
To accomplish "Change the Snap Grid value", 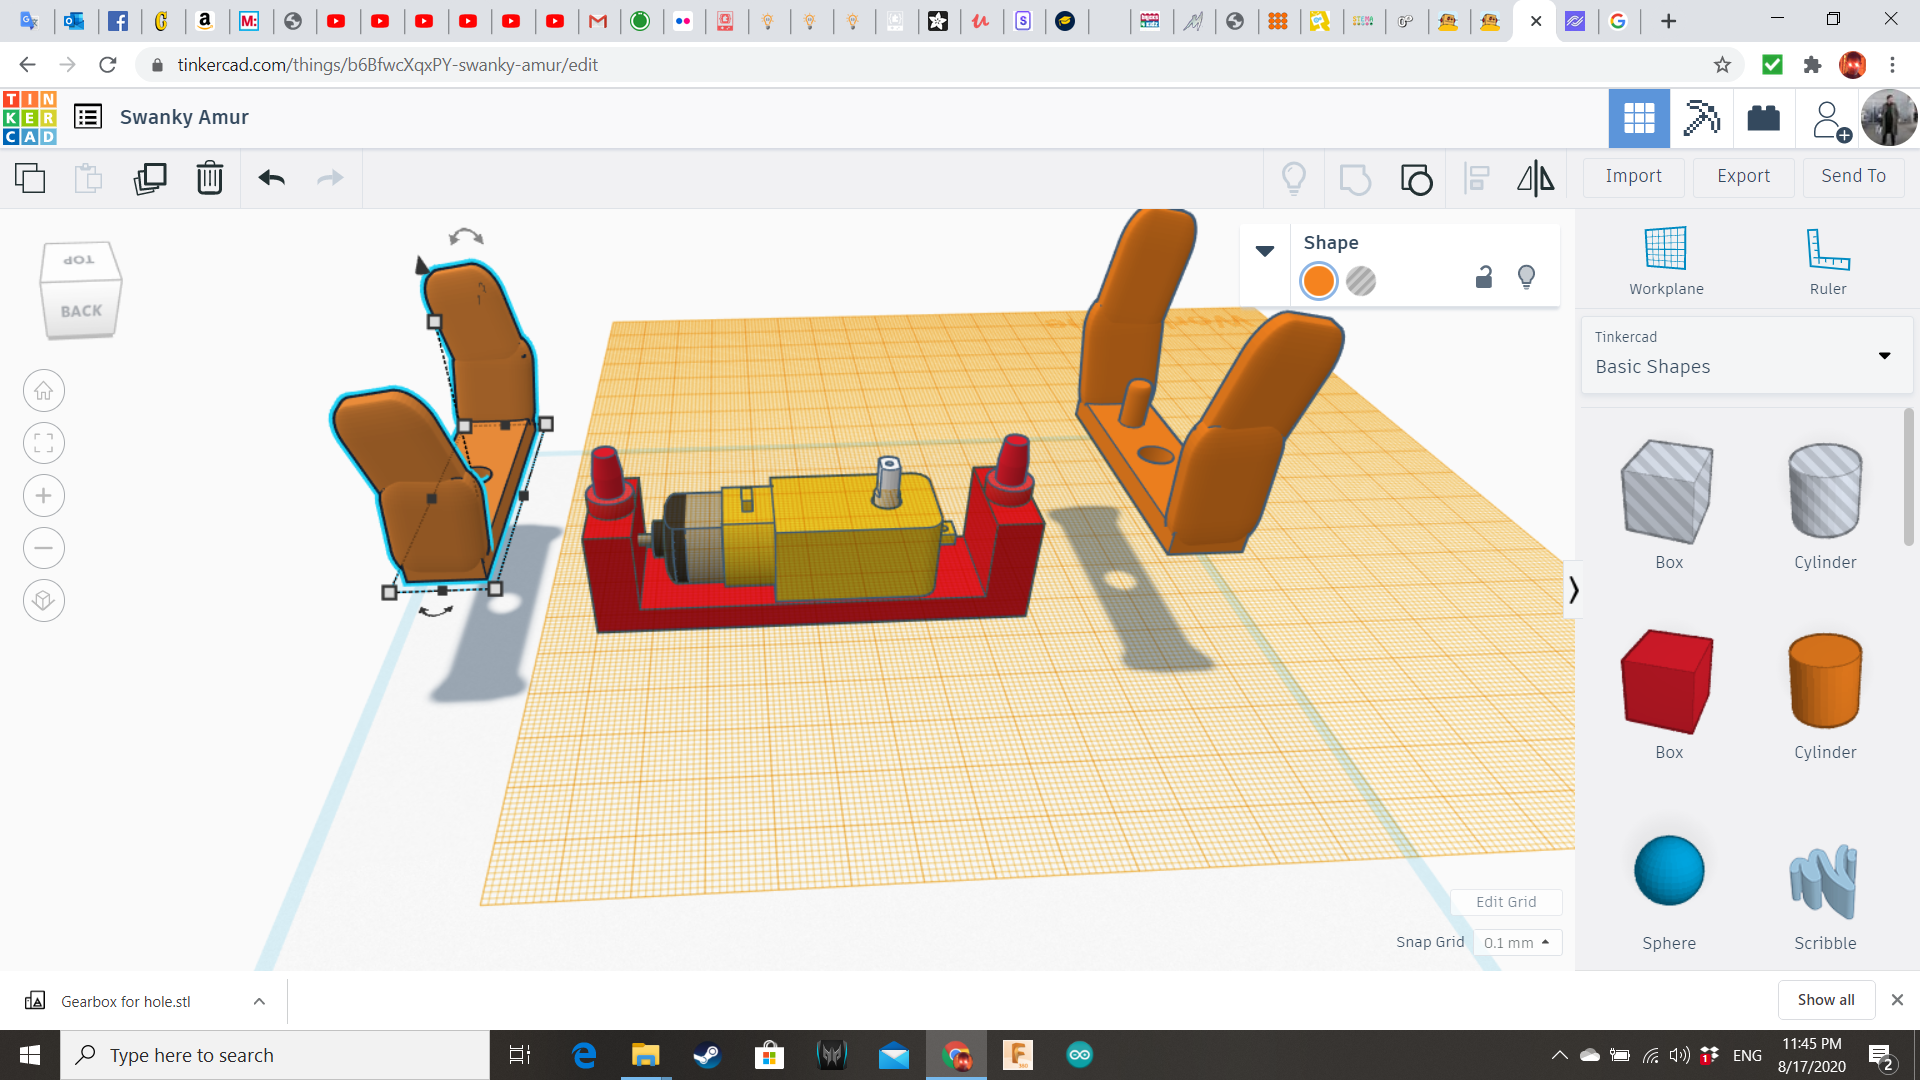I will point(1517,942).
